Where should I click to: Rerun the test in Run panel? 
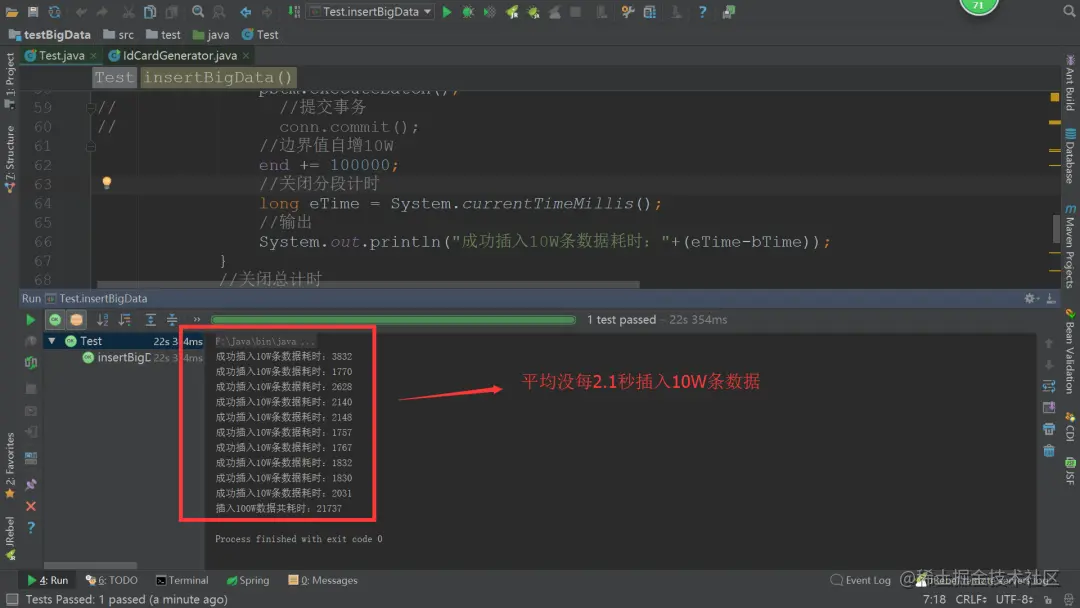(x=30, y=319)
